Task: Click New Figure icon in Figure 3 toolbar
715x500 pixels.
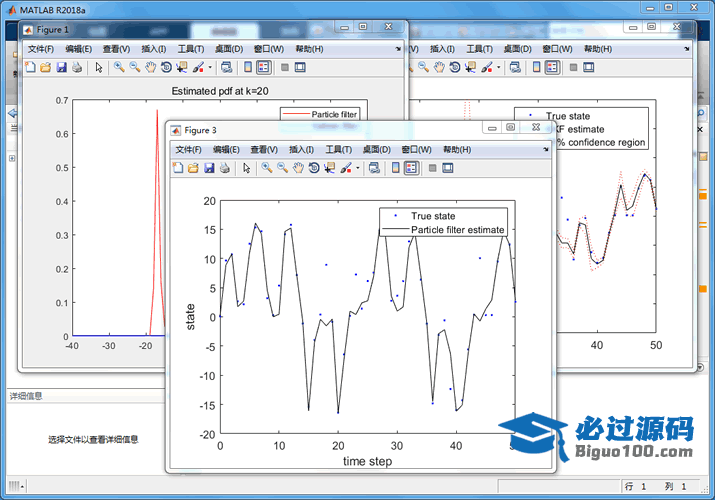Action: [x=178, y=168]
